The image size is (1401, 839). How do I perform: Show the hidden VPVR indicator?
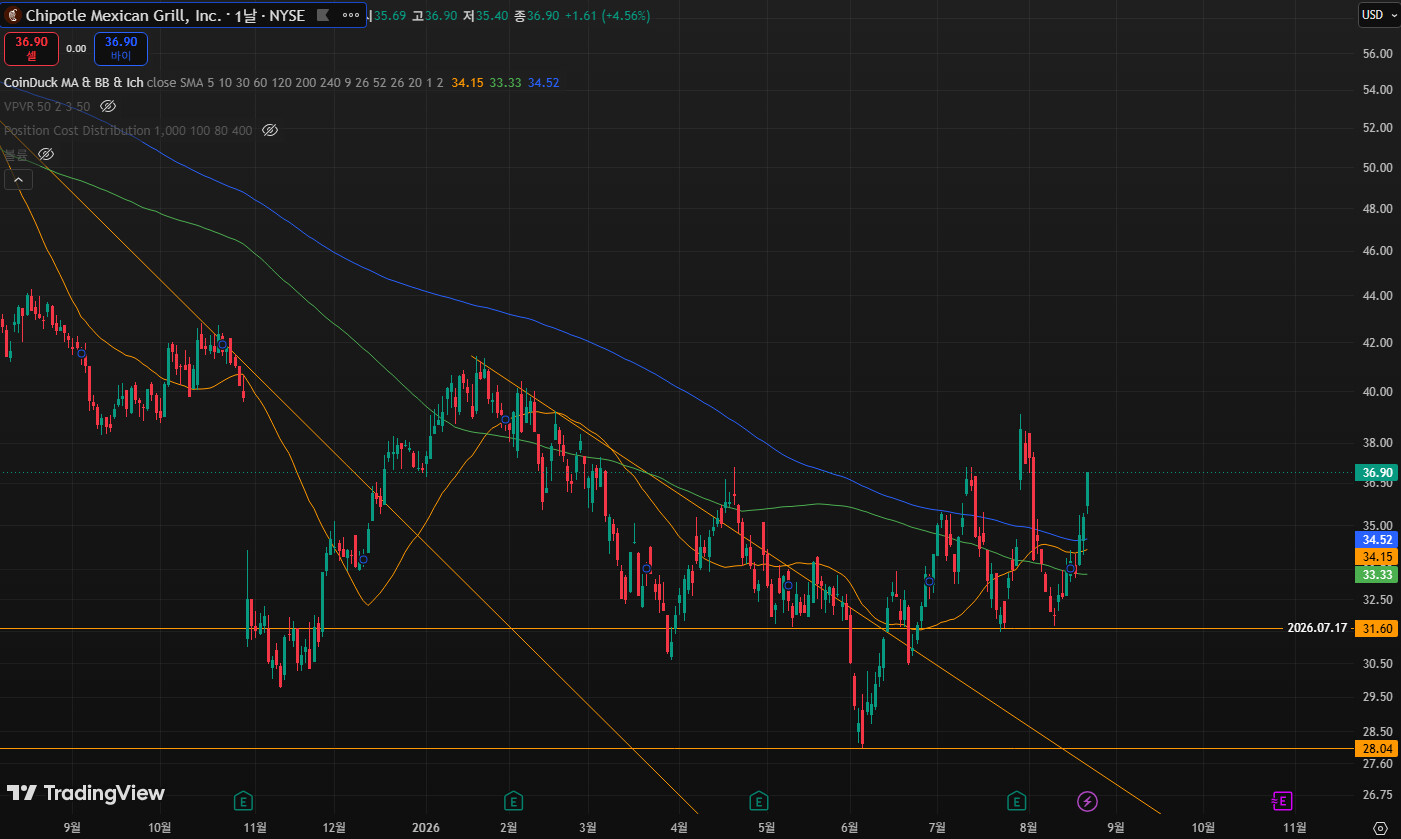pyautogui.click(x=109, y=106)
